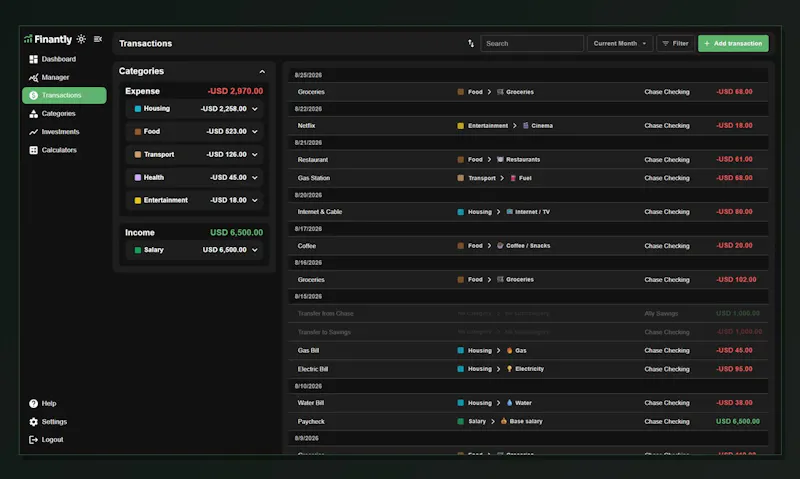The height and width of the screenshot is (479, 800).
Task: Click Ally Savings account label
Action: (x=661, y=314)
